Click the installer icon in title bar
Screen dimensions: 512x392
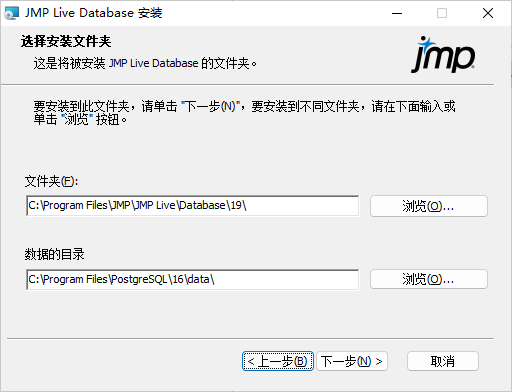click(x=12, y=13)
